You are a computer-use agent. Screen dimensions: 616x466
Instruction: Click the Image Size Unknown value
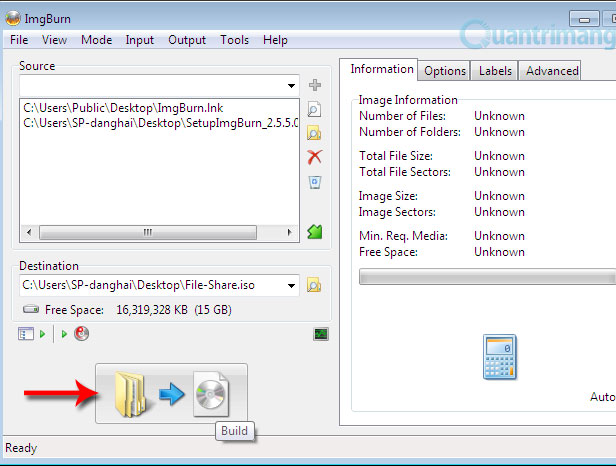pos(499,196)
